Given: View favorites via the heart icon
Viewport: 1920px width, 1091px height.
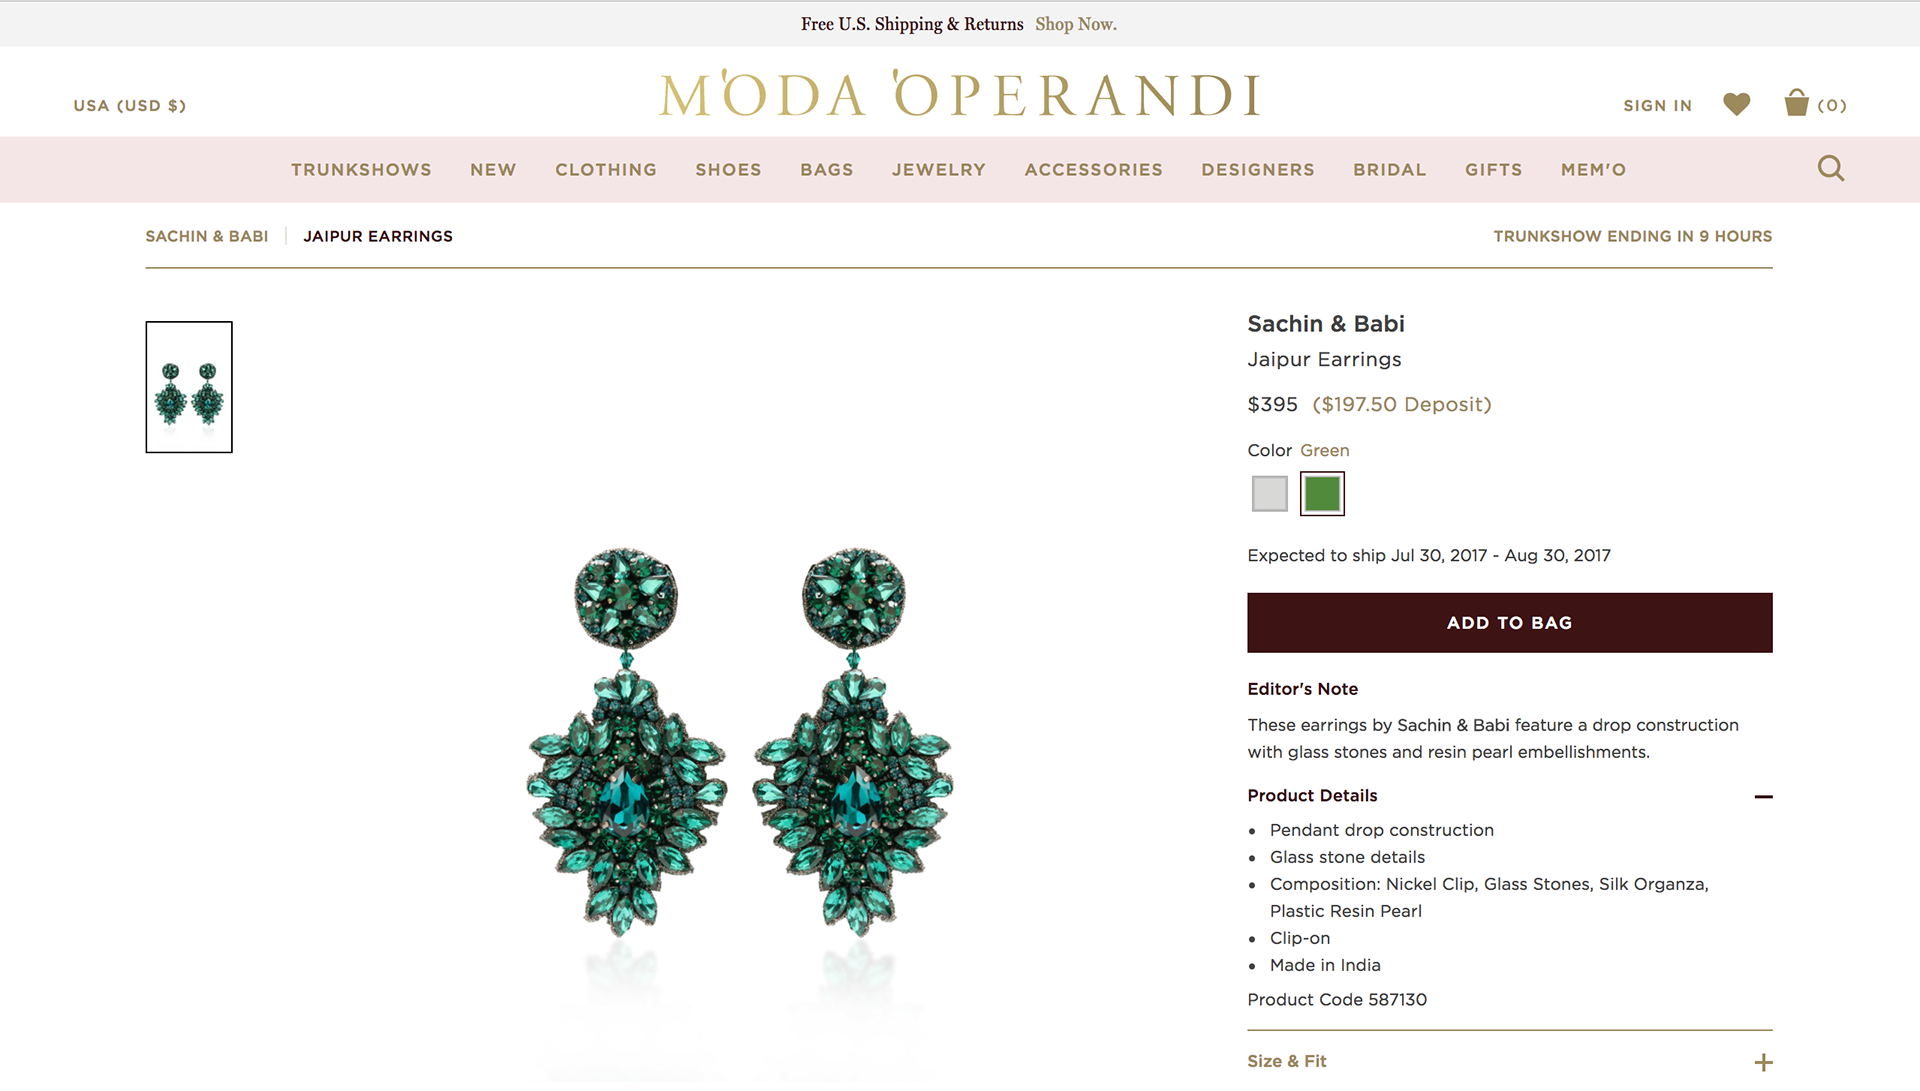Looking at the screenshot, I should coord(1737,104).
